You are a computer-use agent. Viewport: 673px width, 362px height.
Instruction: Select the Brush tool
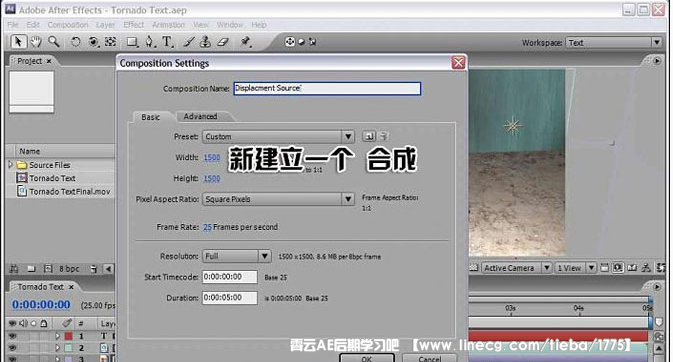[188, 42]
